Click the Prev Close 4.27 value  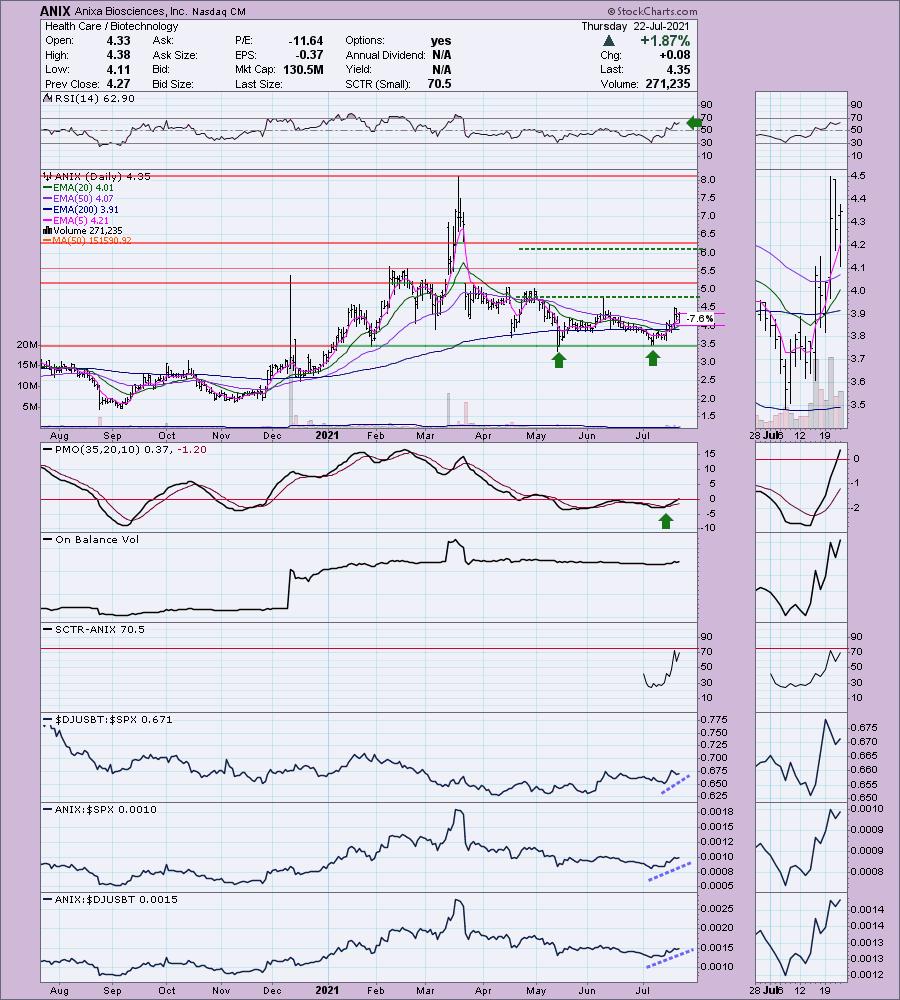[119, 84]
